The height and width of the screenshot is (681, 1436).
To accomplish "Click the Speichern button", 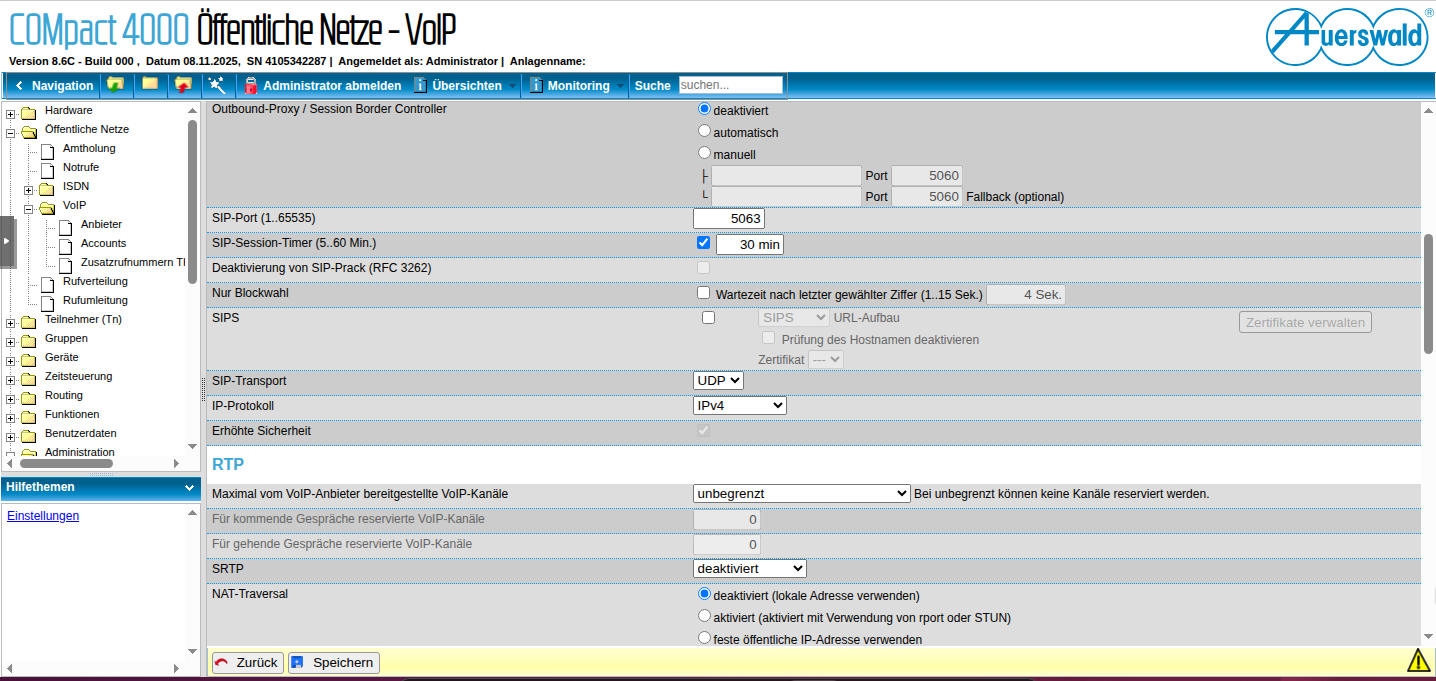I will coord(334,662).
